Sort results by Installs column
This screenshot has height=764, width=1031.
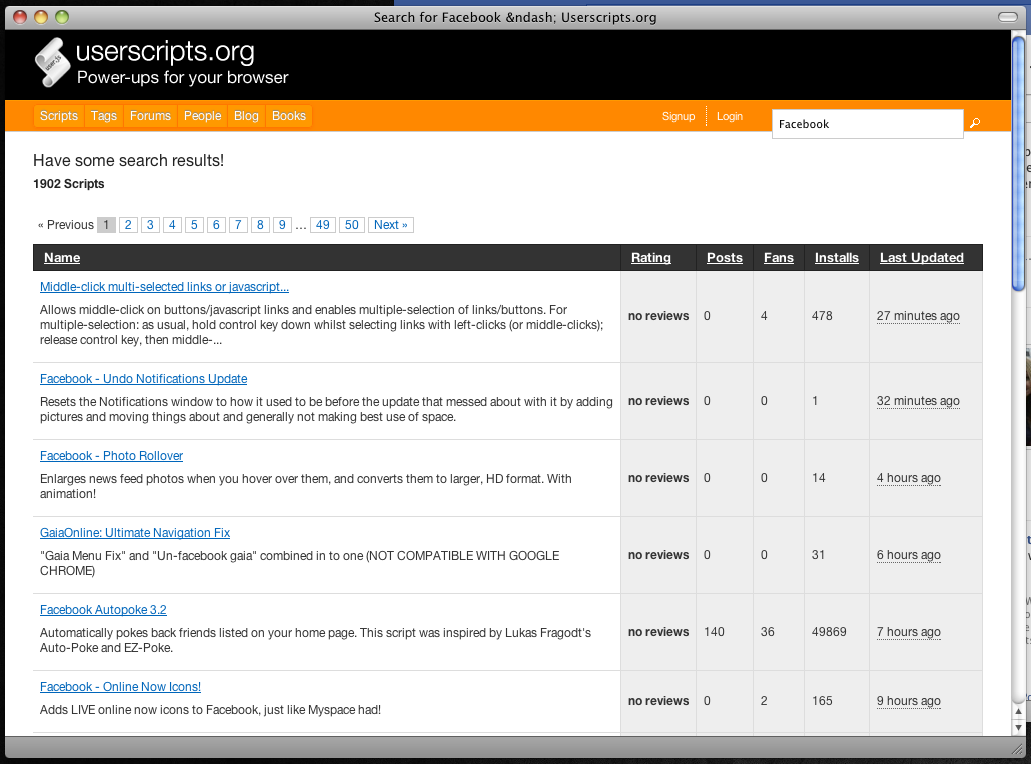836,258
